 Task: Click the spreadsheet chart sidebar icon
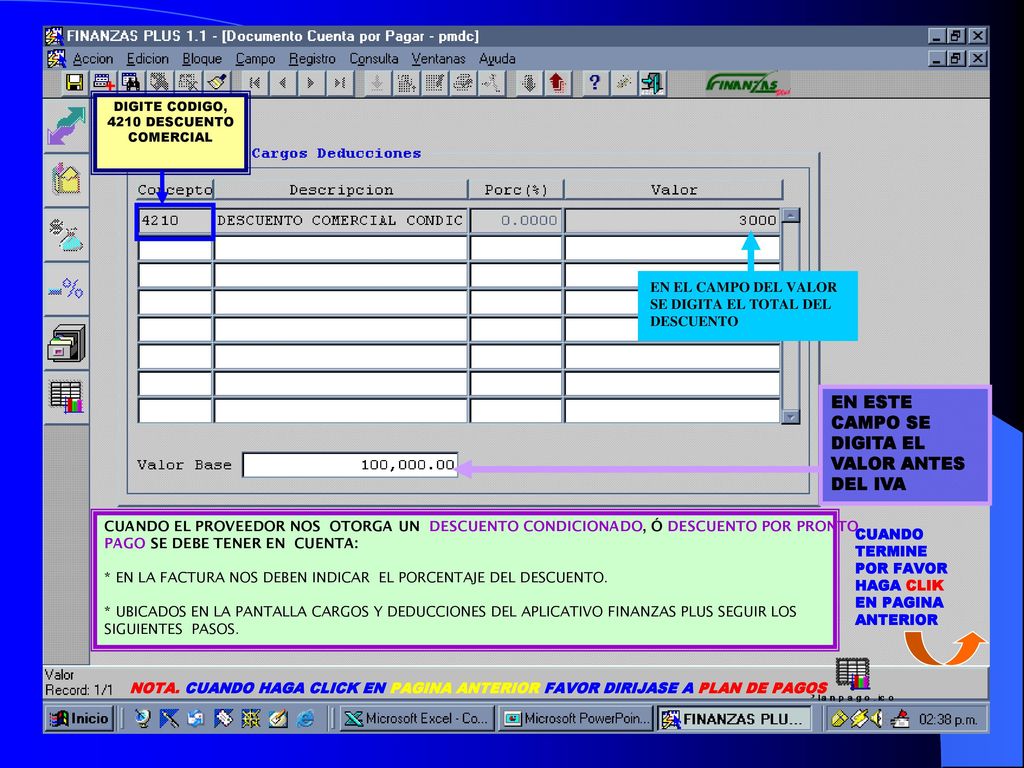pyautogui.click(x=66, y=396)
